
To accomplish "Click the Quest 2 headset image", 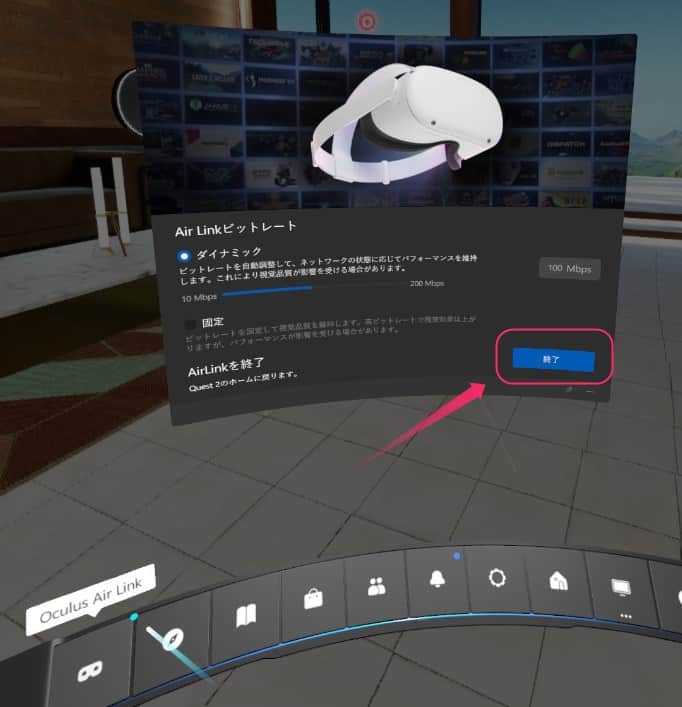I will pos(407,124).
